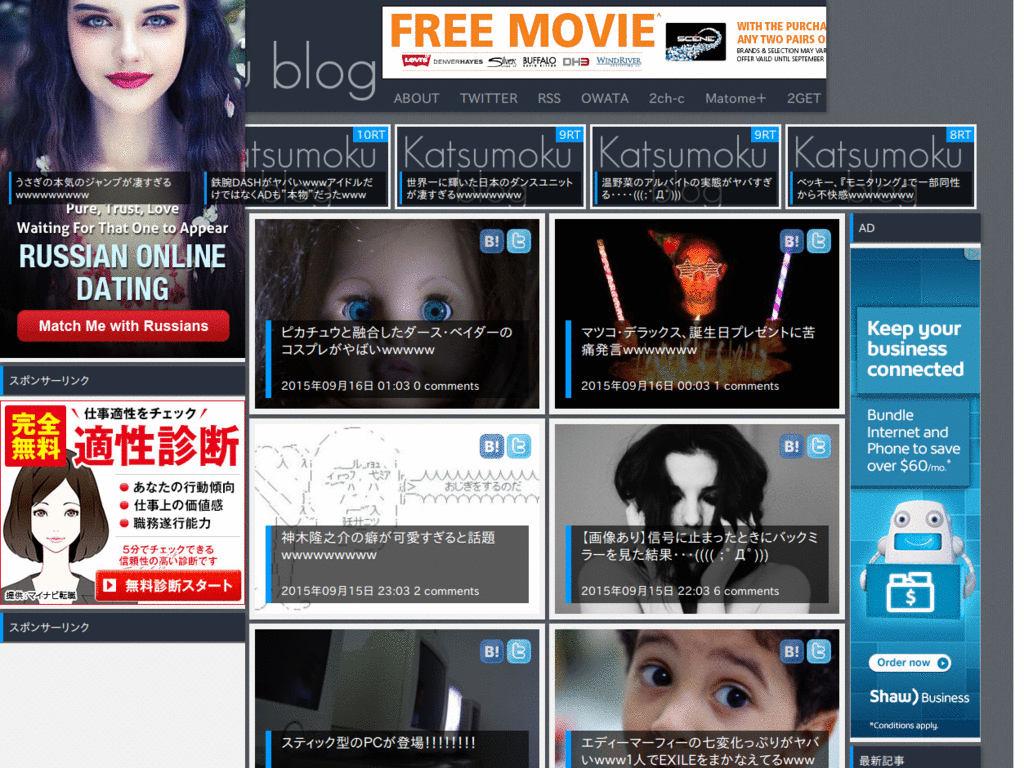Screen dimensions: 1024x768
Task: Open the RSS nav link
Action: [x=549, y=99]
